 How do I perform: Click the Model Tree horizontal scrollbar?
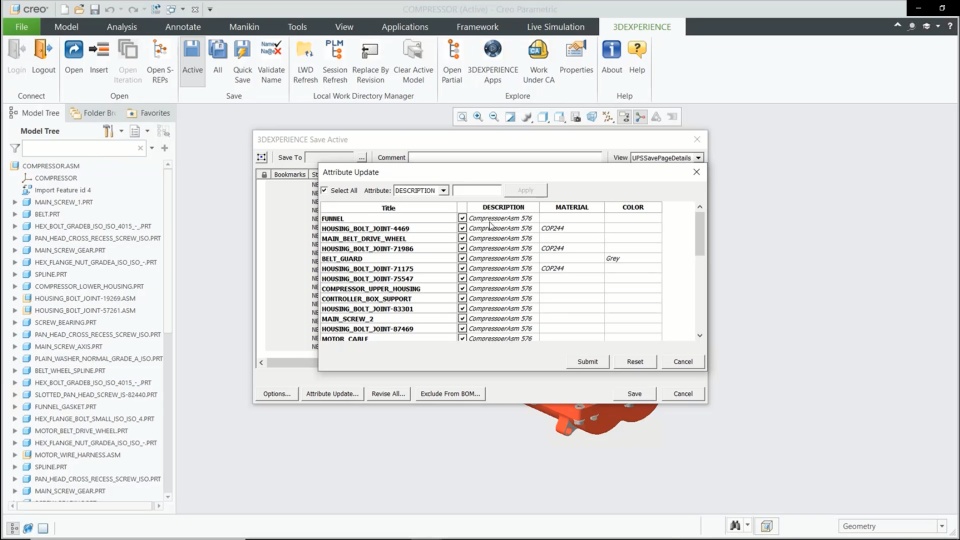pos(86,506)
